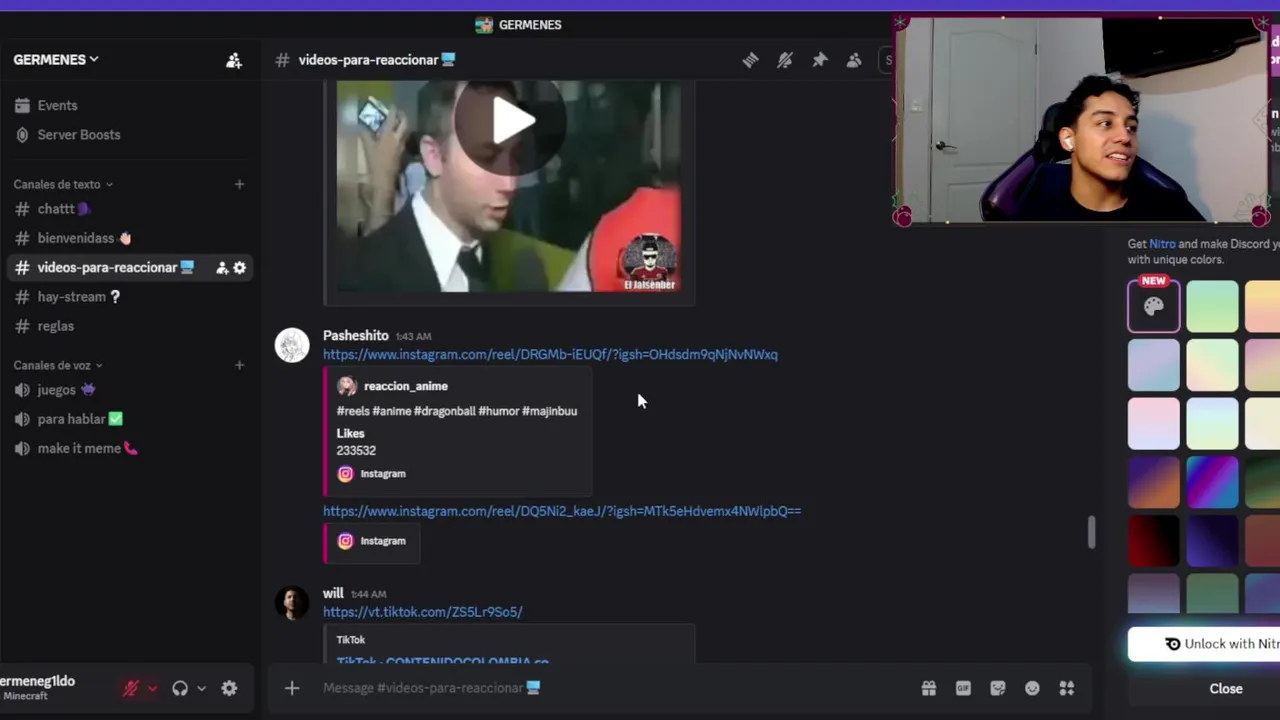This screenshot has height=720, width=1280.
Task: Open the gift icon in message bar
Action: click(x=929, y=688)
